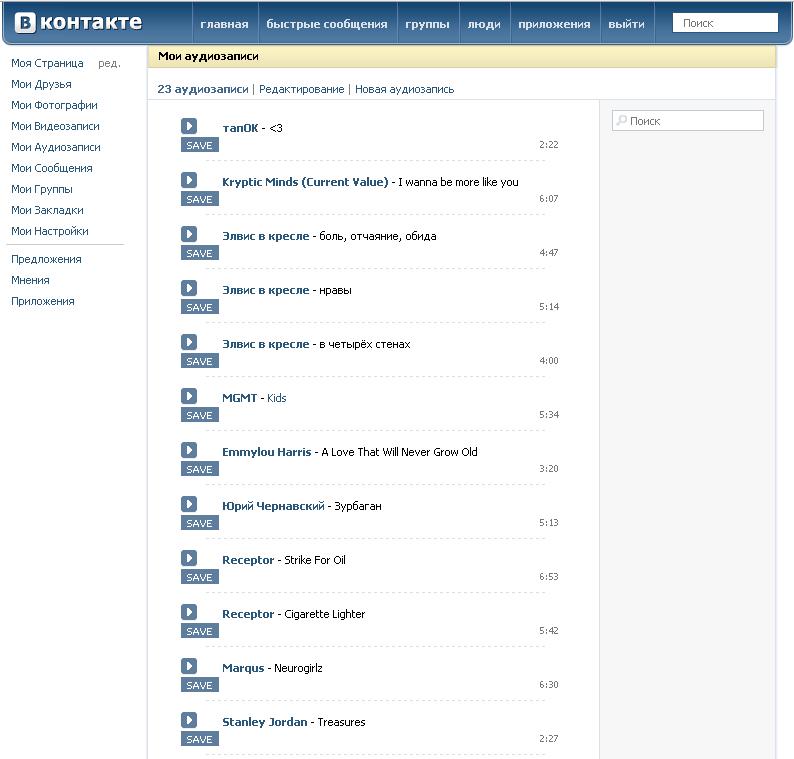Click the Редактирование link
794x759 pixels.
click(301, 89)
